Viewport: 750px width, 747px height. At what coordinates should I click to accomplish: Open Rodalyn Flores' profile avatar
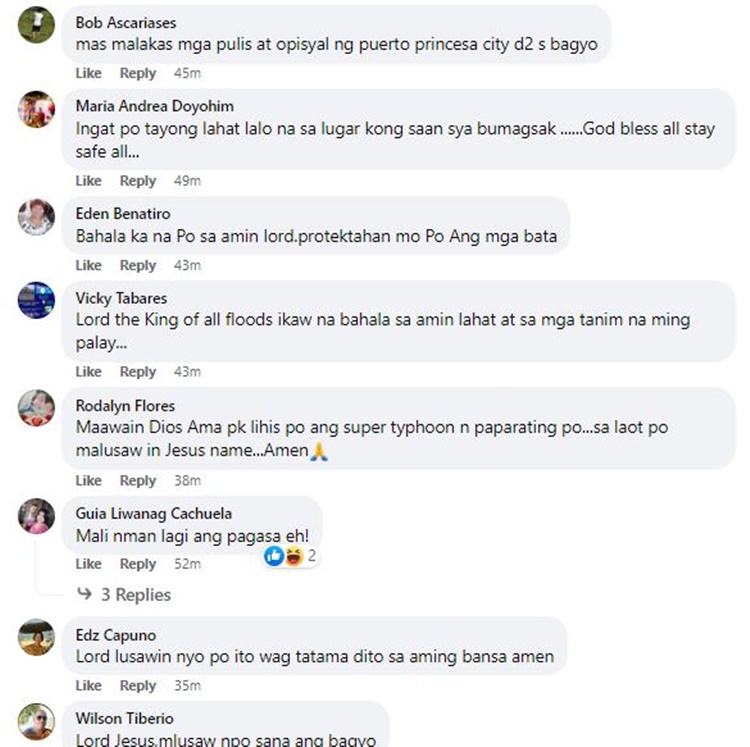[x=36, y=408]
